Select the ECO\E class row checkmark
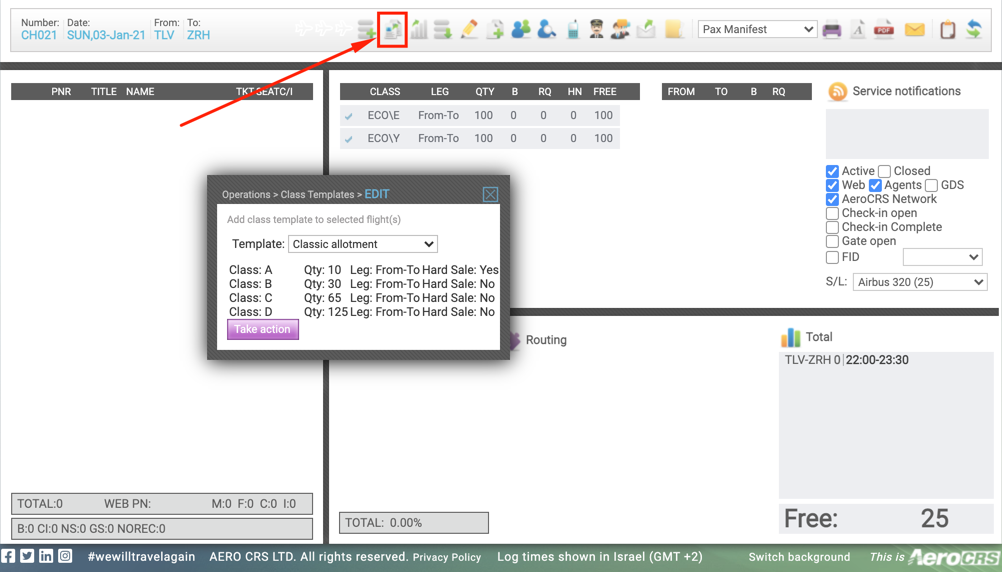1002x572 pixels. 348,116
